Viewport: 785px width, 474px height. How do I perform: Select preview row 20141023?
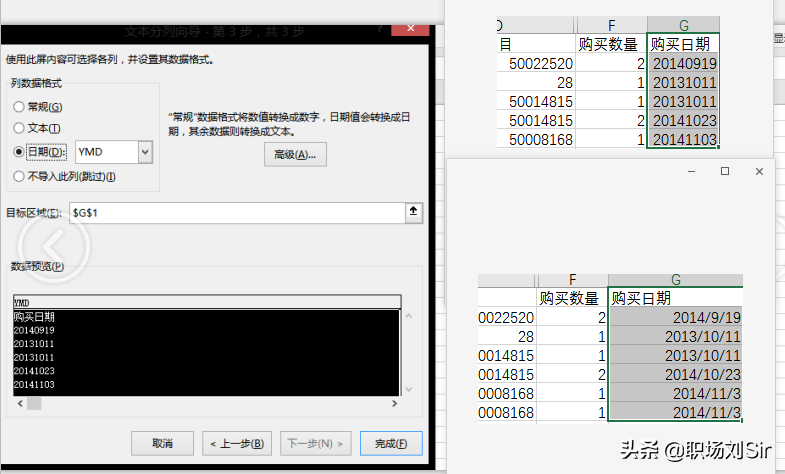(34, 371)
